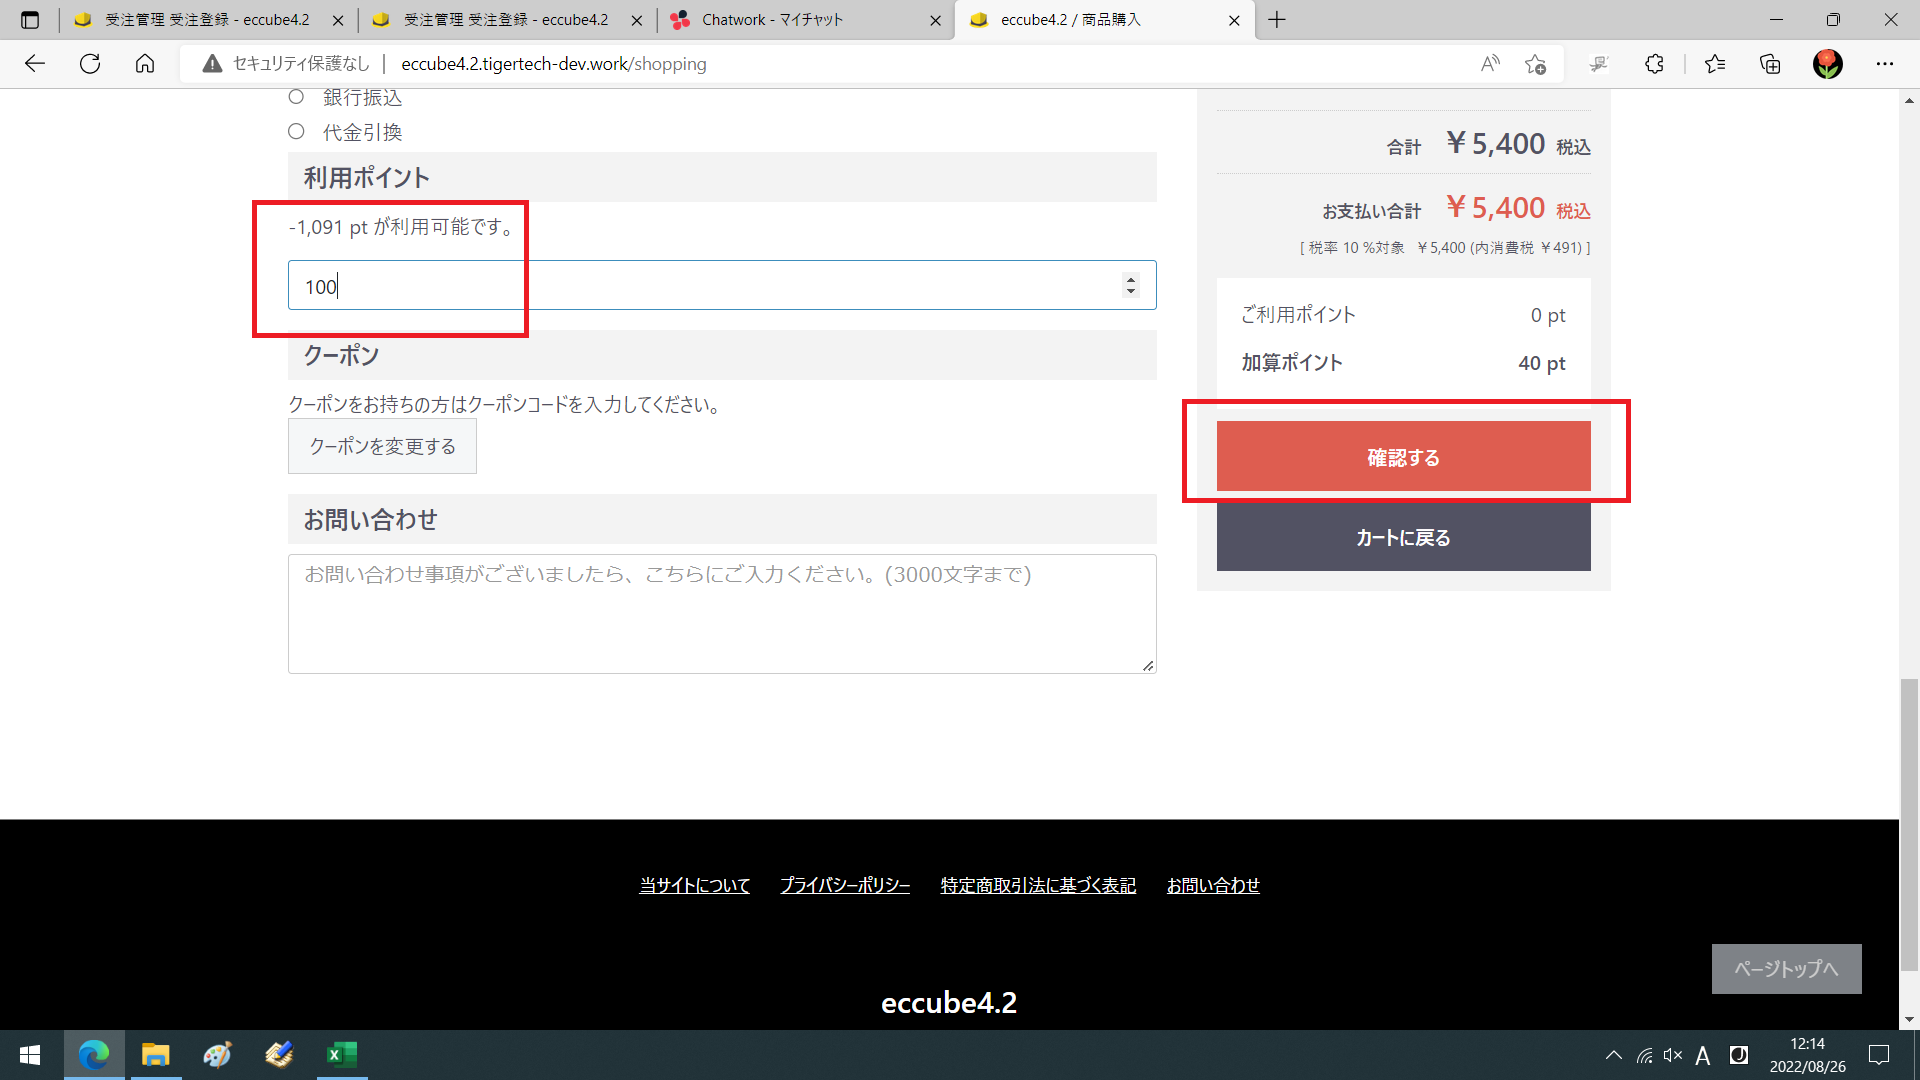Open the プライバシーポリシー footer link
Viewport: 1920px width, 1080px height.
pos(845,885)
